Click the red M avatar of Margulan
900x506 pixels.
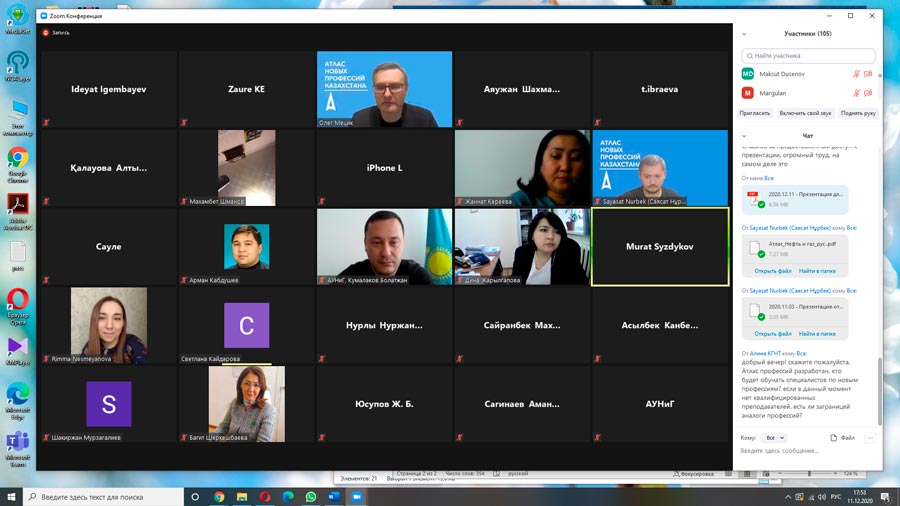(x=747, y=93)
